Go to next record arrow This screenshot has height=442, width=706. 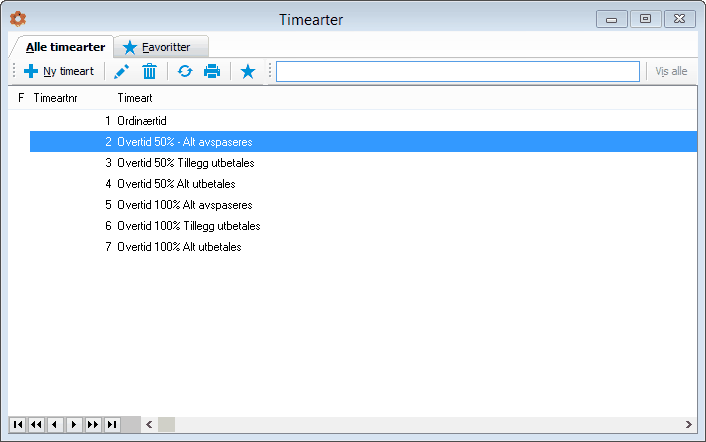pos(74,424)
